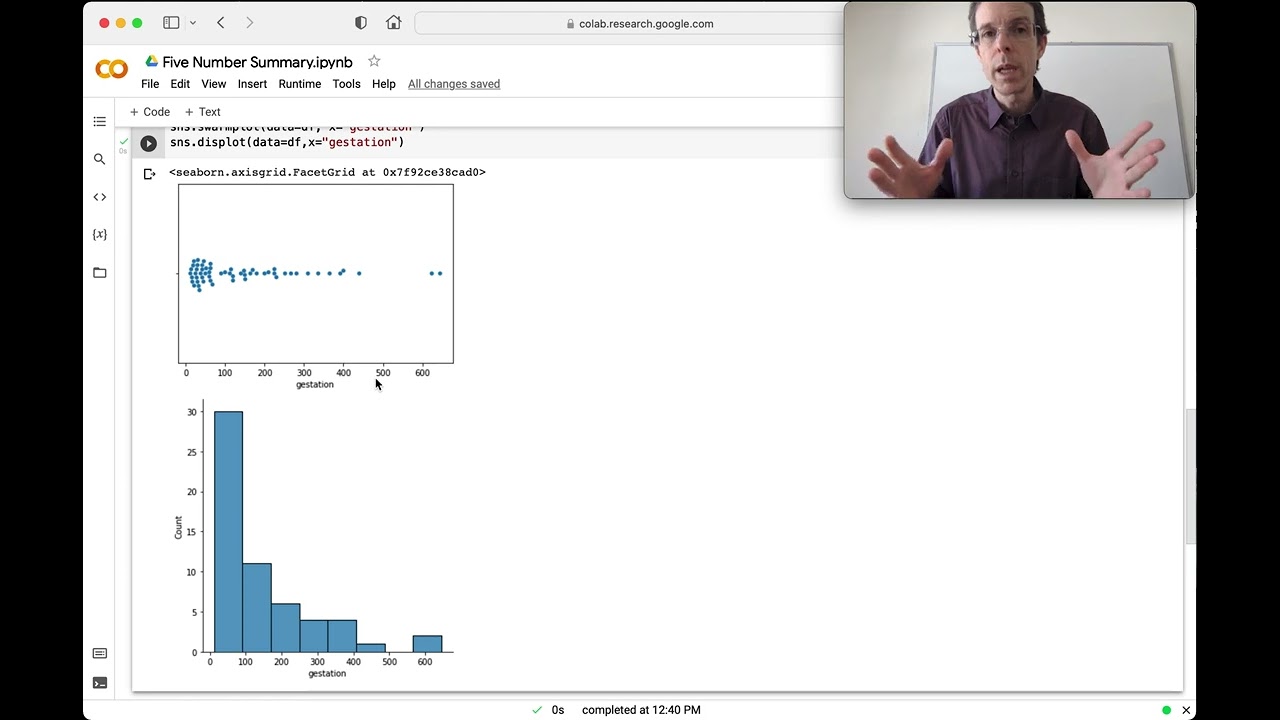Click the webcam video overlay
The height and width of the screenshot is (720, 1280).
click(1019, 100)
